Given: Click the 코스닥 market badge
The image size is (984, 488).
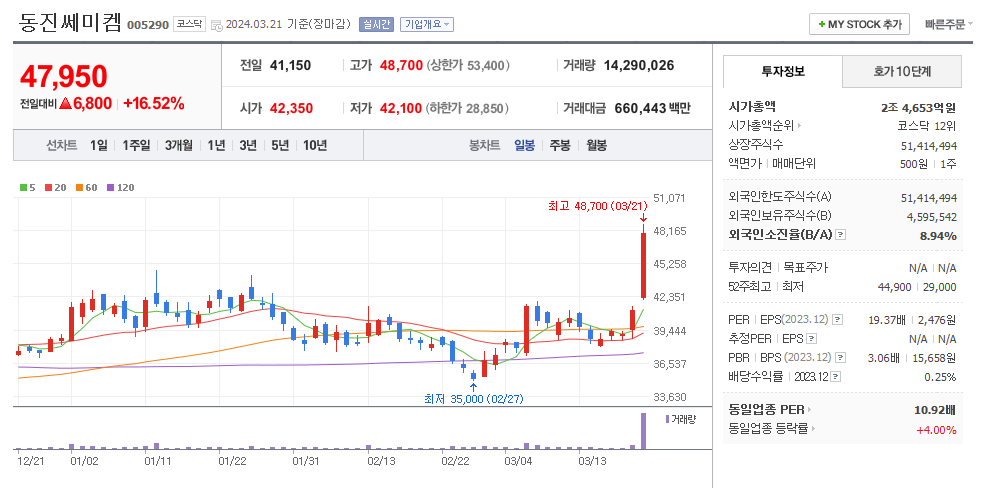Looking at the screenshot, I should [189, 24].
